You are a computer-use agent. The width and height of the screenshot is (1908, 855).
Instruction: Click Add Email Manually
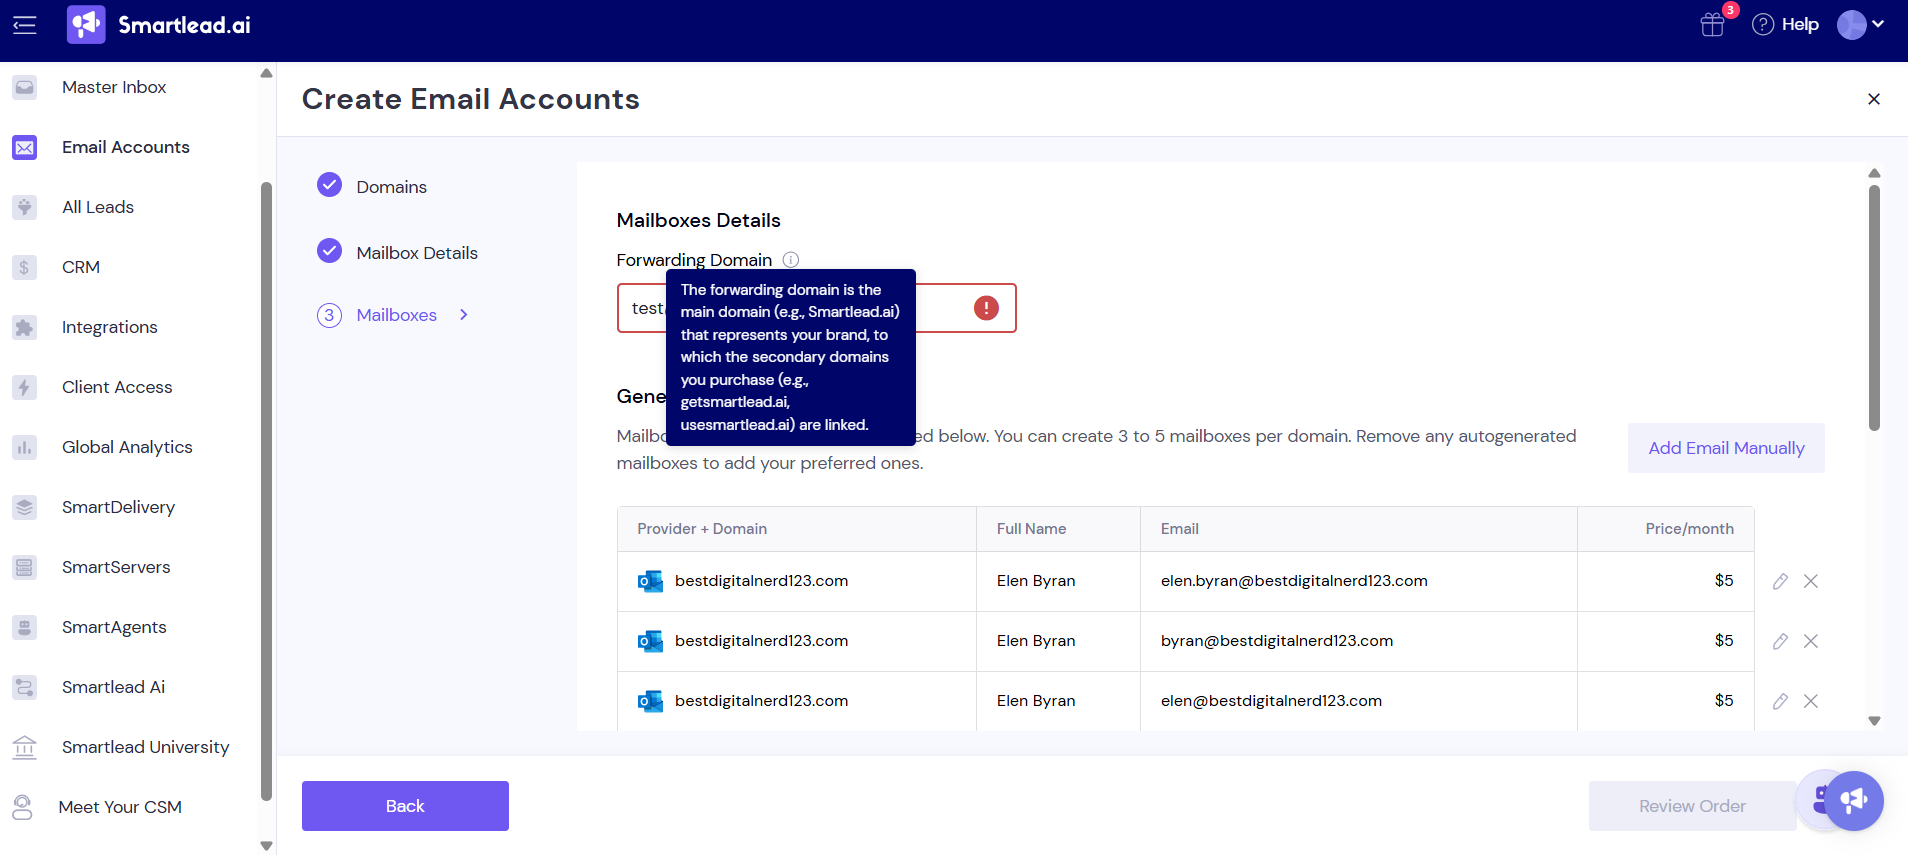coord(1726,448)
